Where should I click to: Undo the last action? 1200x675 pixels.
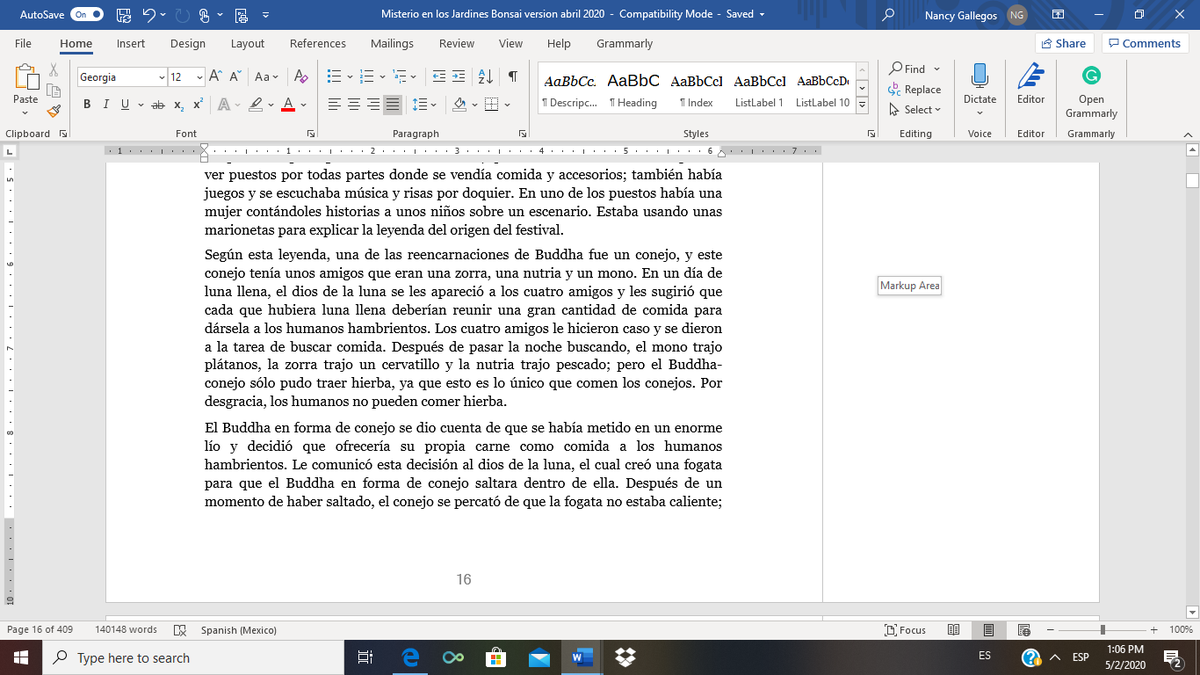point(151,15)
